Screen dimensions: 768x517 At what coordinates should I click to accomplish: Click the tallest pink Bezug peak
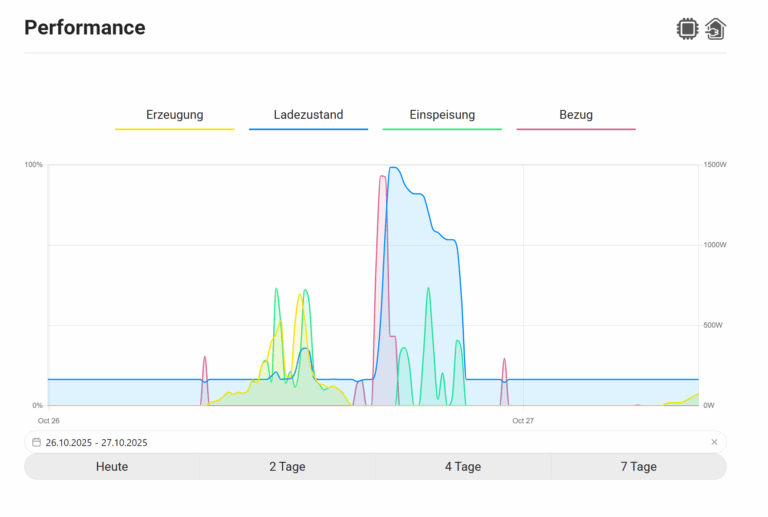(x=382, y=177)
